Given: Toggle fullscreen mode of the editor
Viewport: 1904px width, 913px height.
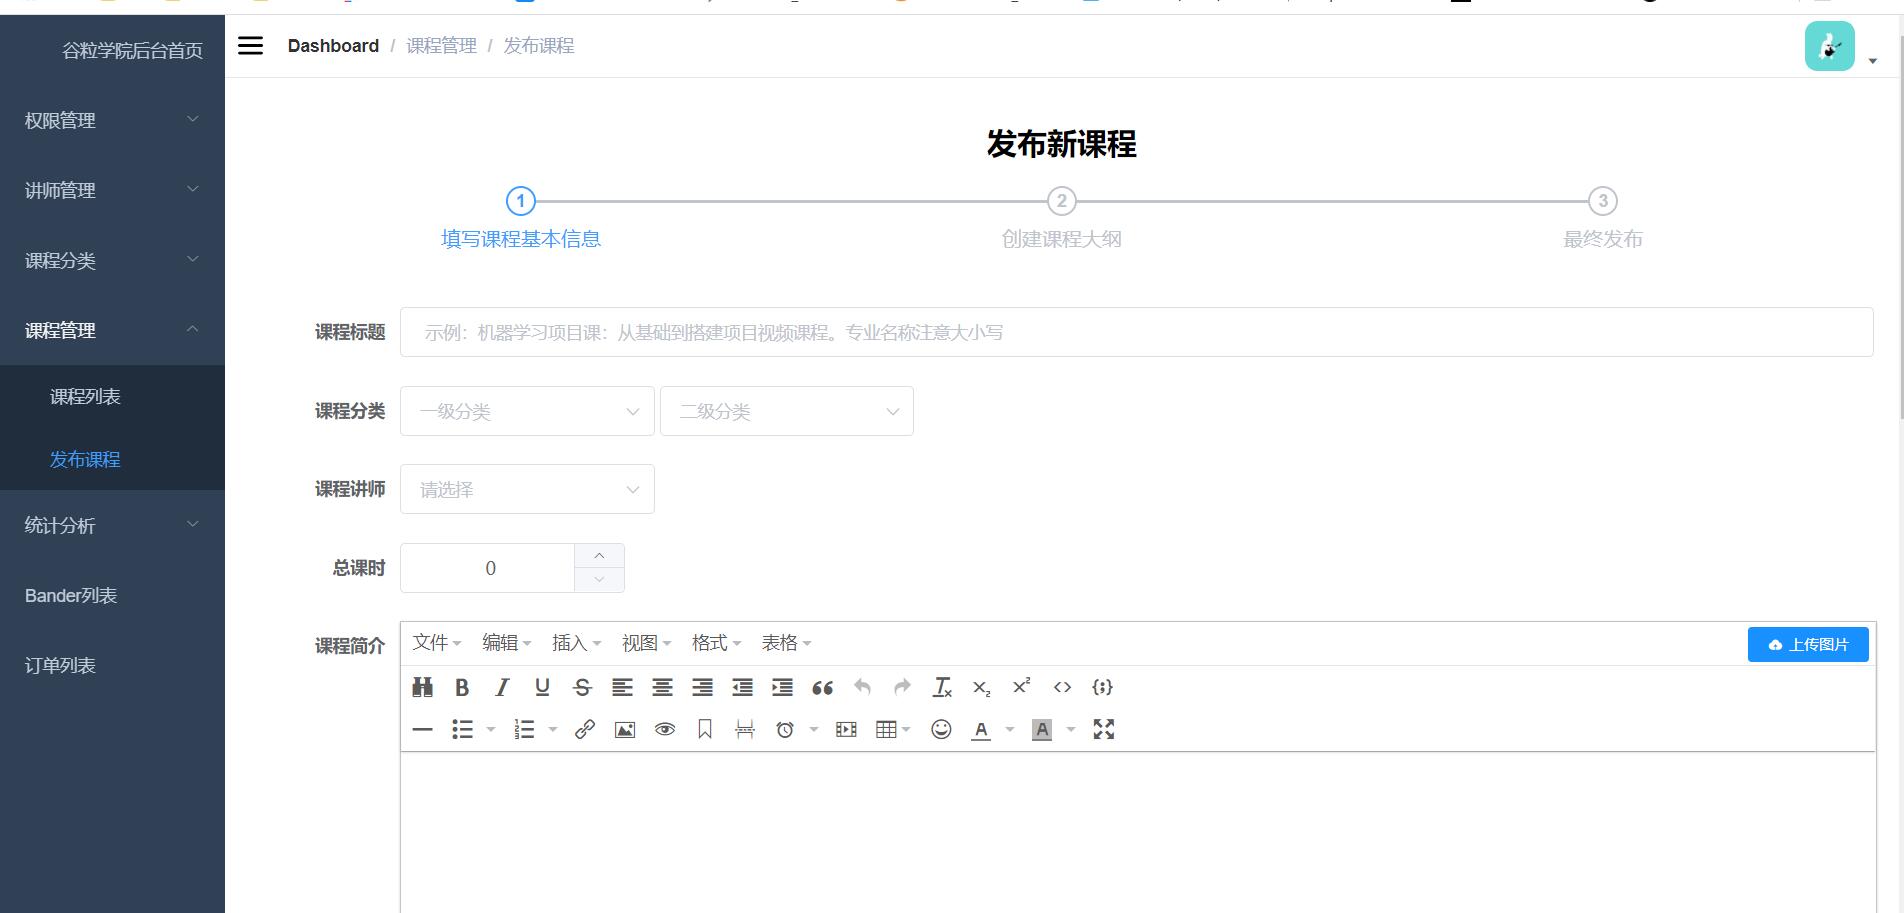Looking at the screenshot, I should [x=1104, y=730].
